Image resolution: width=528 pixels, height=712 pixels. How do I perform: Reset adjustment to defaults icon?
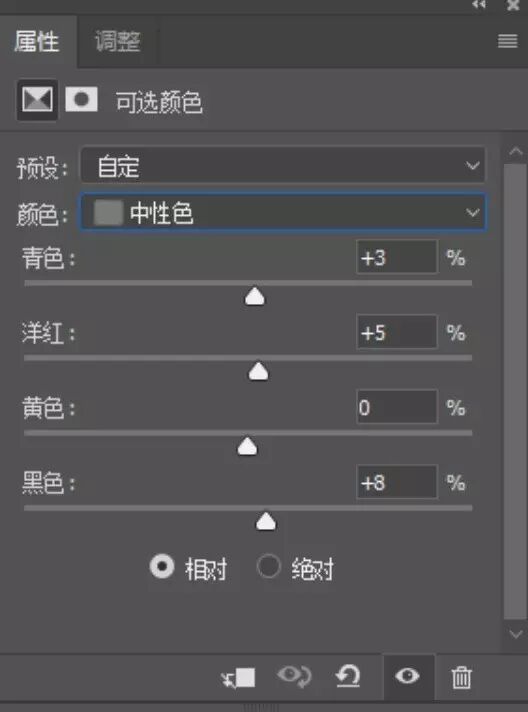point(348,676)
